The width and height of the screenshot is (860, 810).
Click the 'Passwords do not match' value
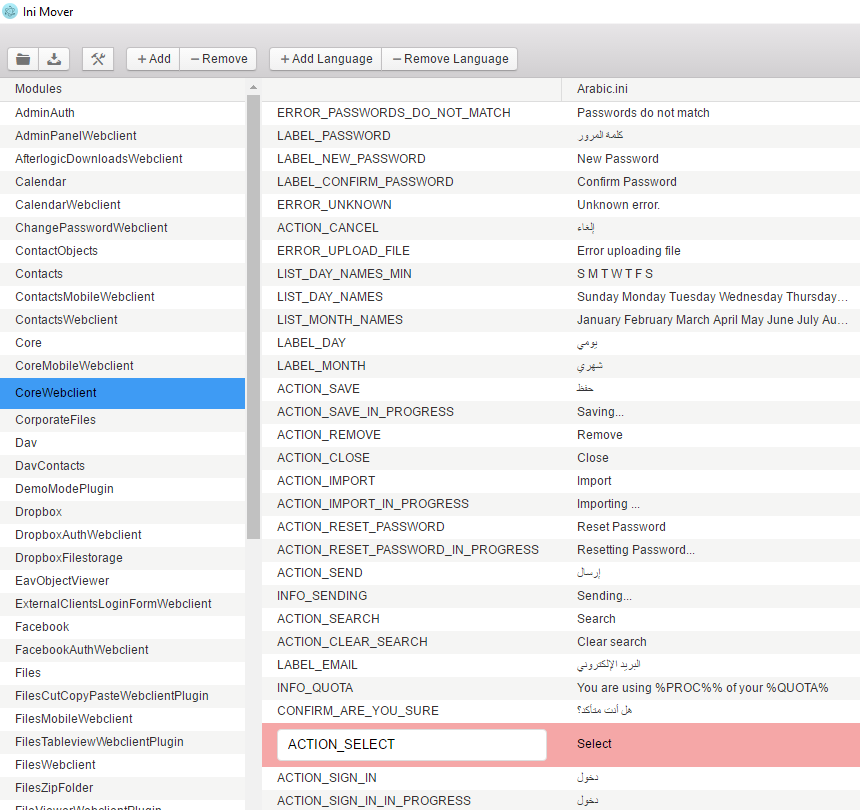tap(643, 113)
